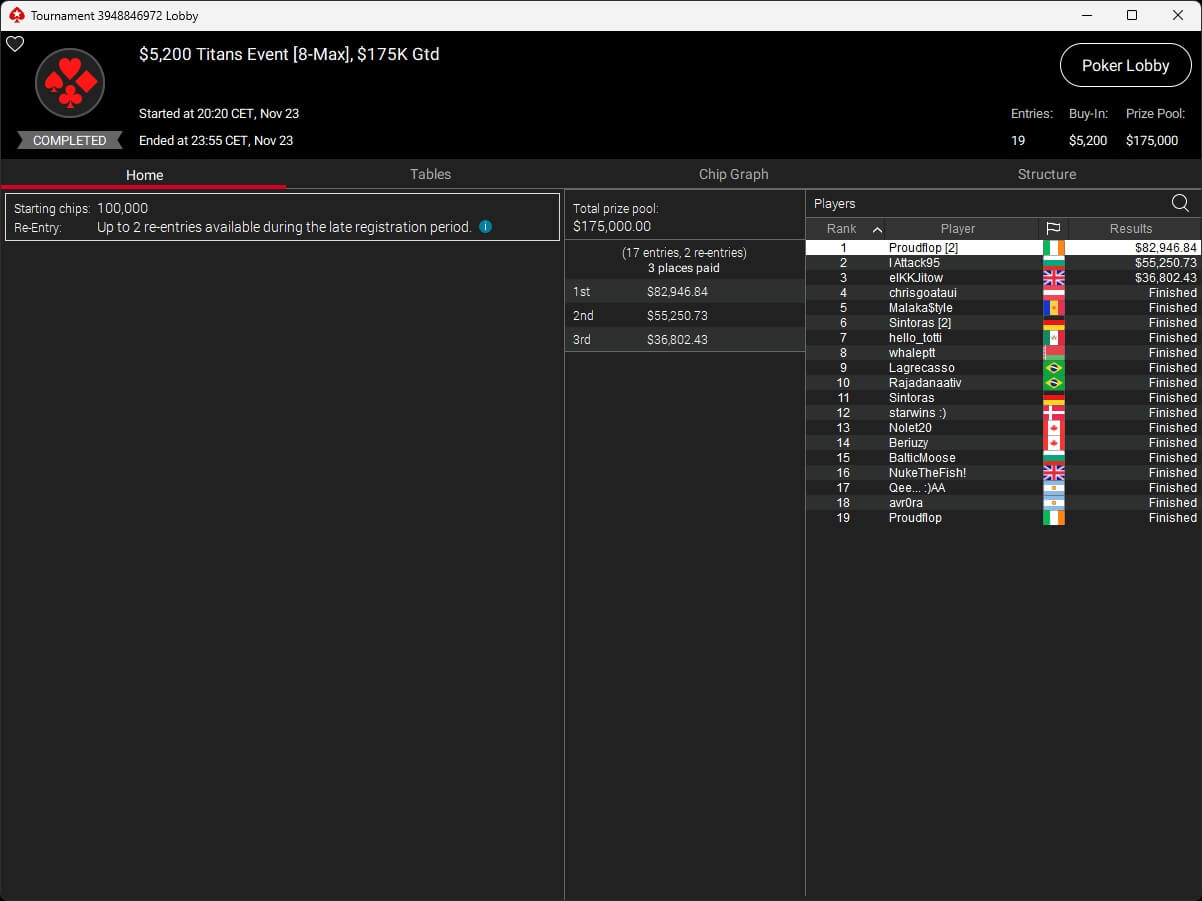
Task: Click elKKJitow's UK flag icon
Action: tap(1054, 278)
